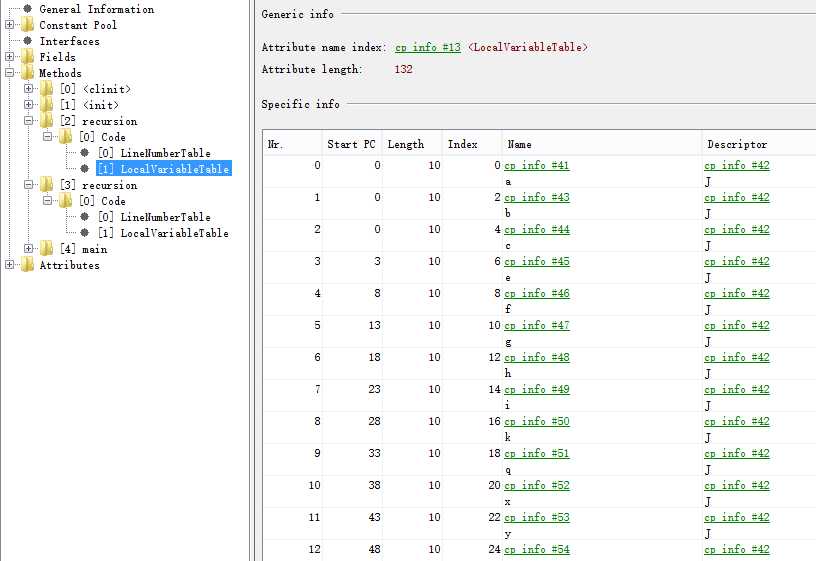Screen dimensions: 816x561
Task: Follow the cp info #47 name link
Action: click(x=537, y=326)
